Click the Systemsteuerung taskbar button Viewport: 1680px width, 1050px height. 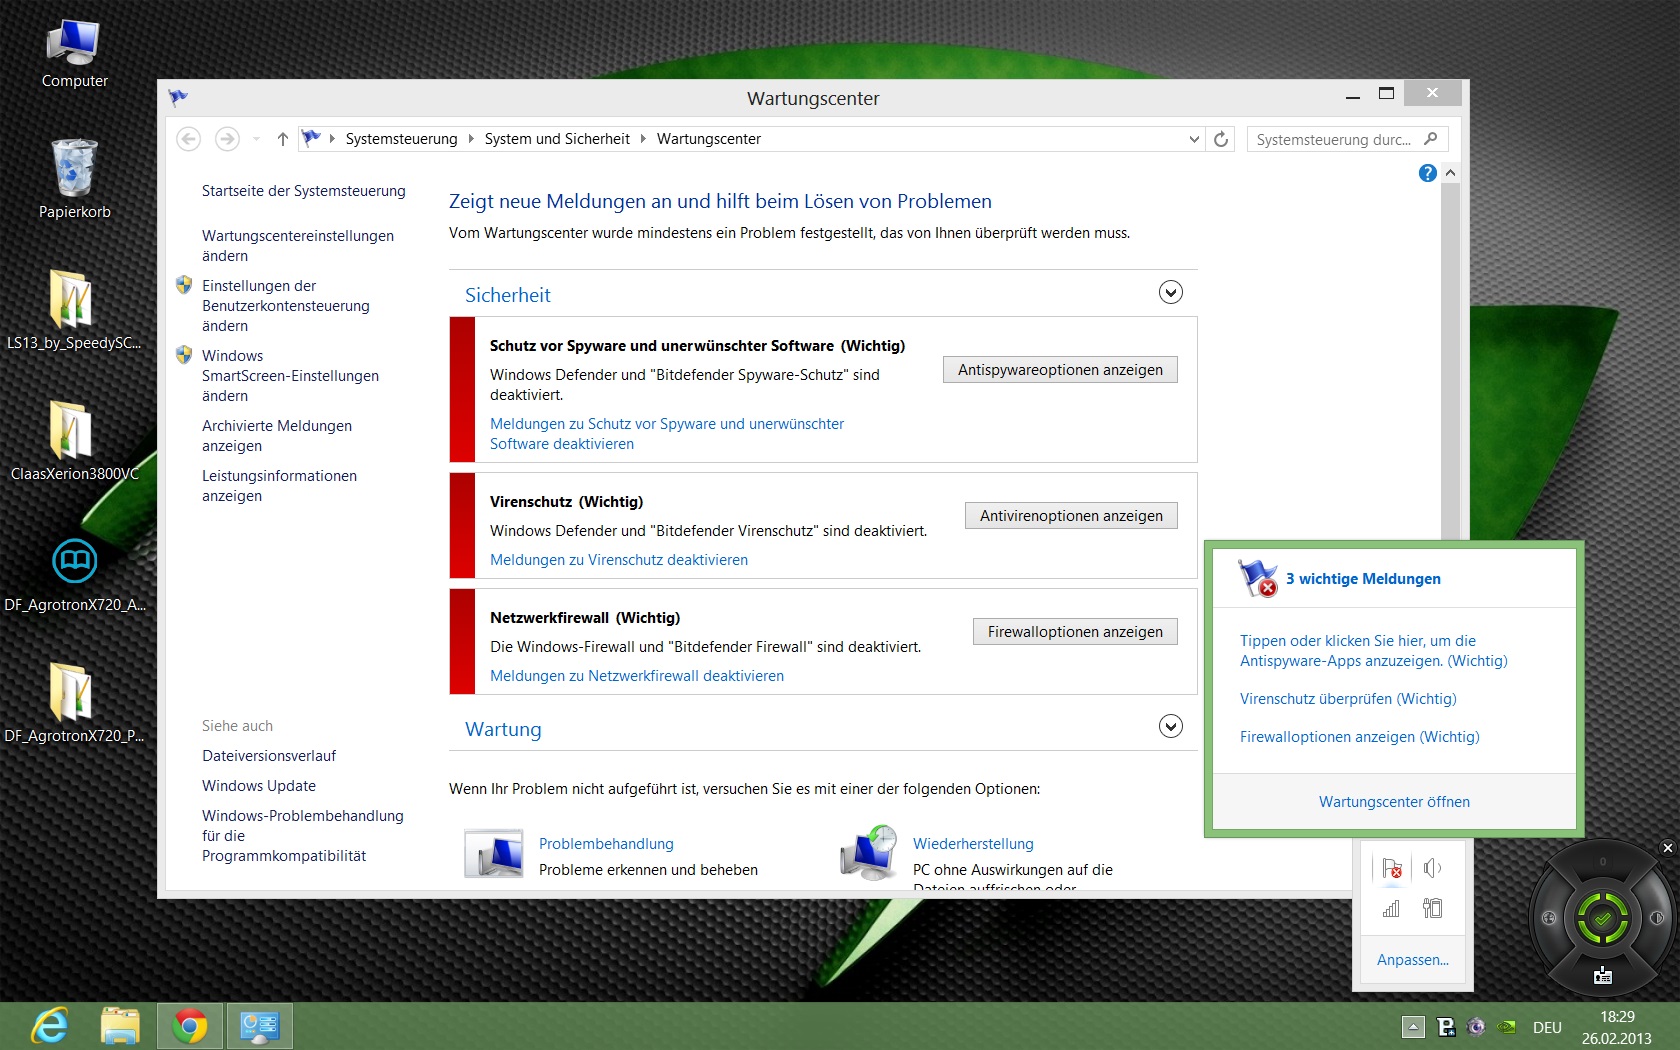click(x=259, y=1026)
